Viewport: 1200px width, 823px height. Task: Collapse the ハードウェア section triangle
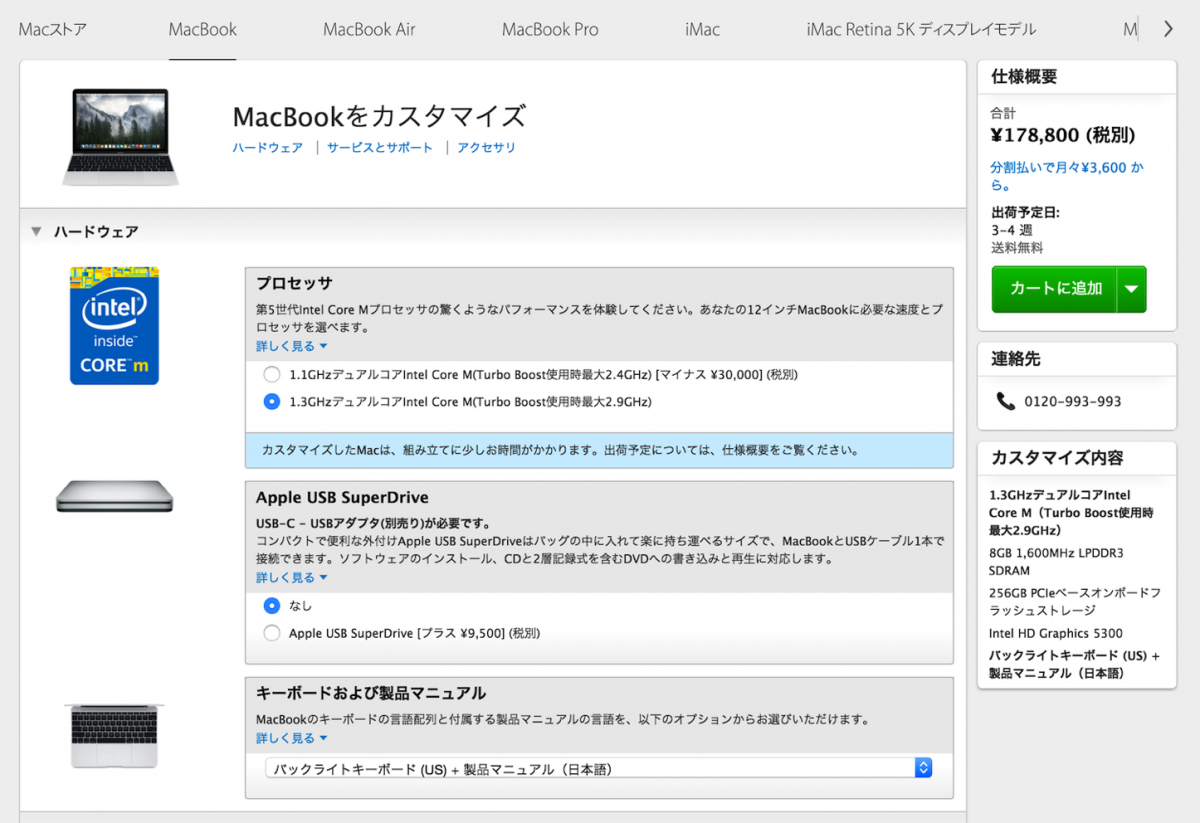click(x=36, y=230)
